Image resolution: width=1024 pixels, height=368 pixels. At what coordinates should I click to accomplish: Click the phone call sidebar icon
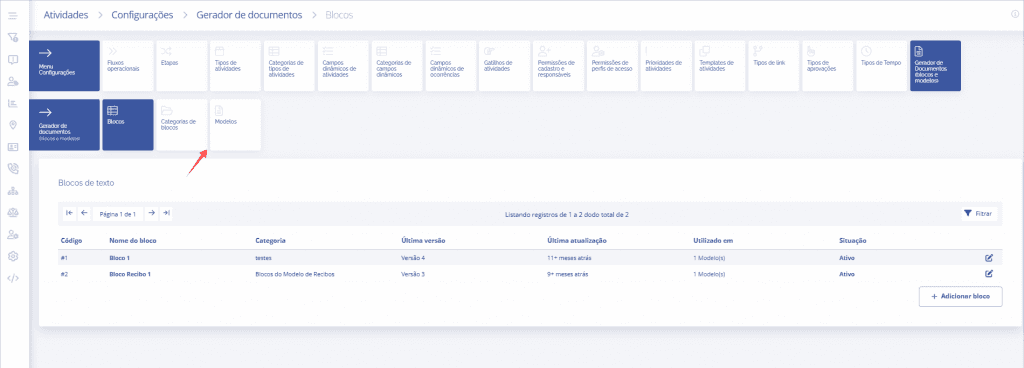12,168
